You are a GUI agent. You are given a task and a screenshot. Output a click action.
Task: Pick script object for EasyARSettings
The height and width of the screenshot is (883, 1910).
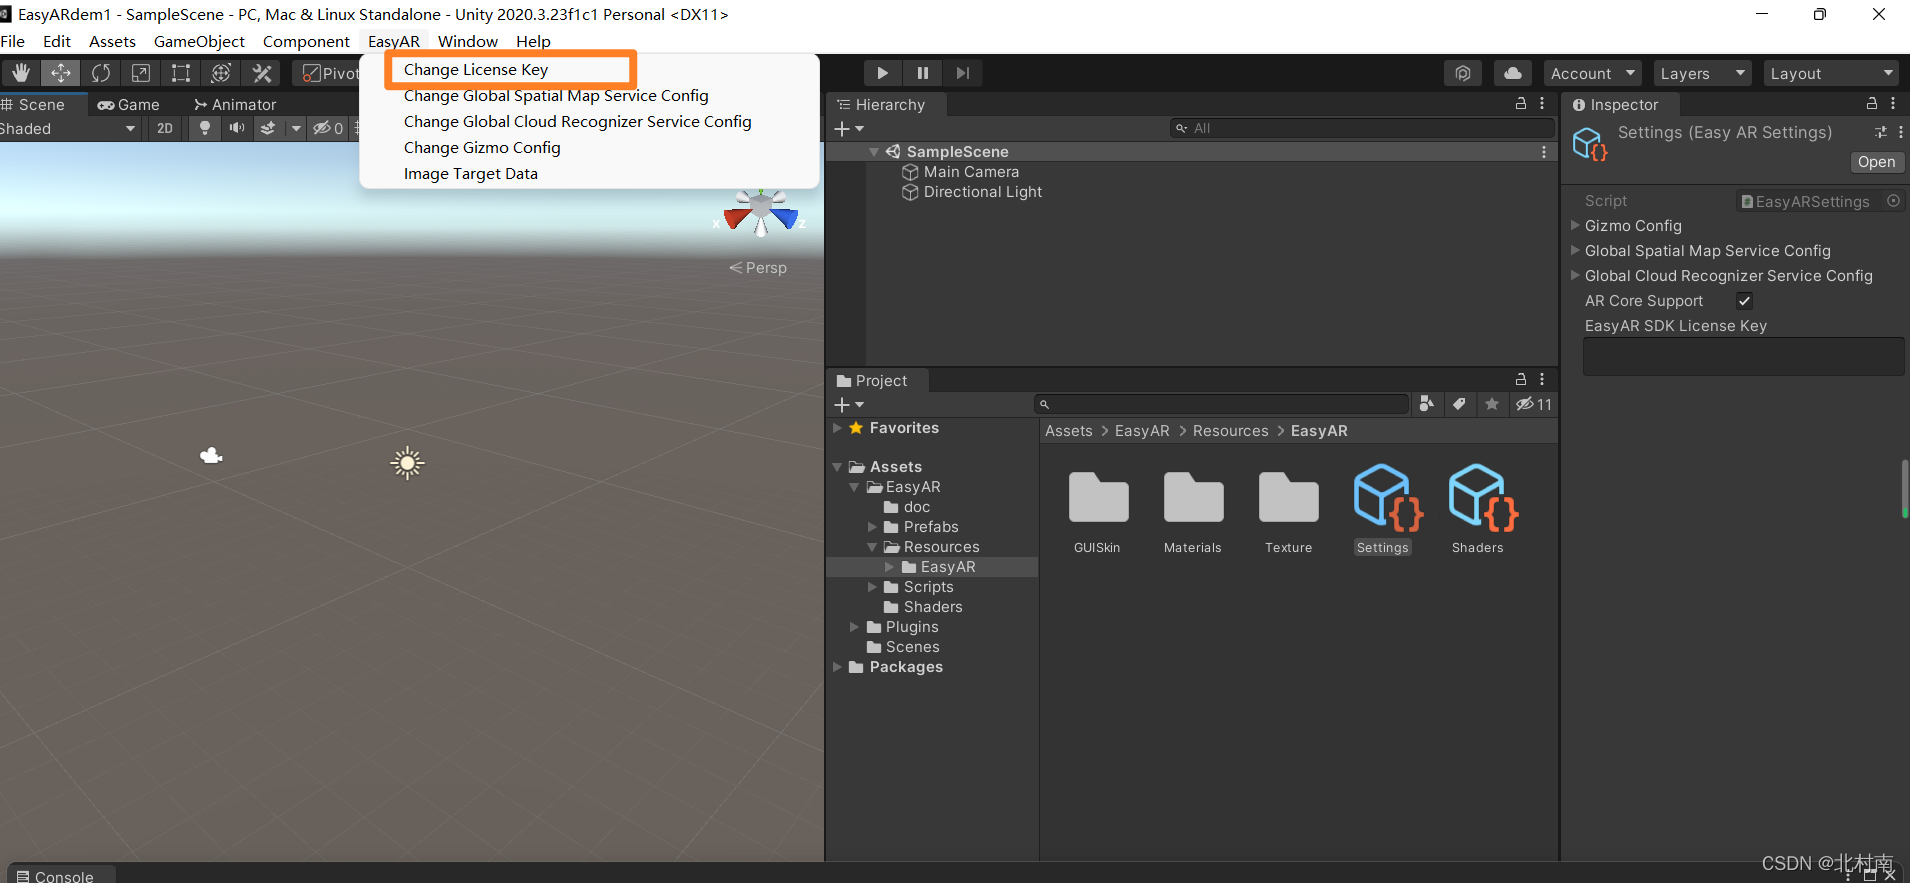click(x=1893, y=201)
